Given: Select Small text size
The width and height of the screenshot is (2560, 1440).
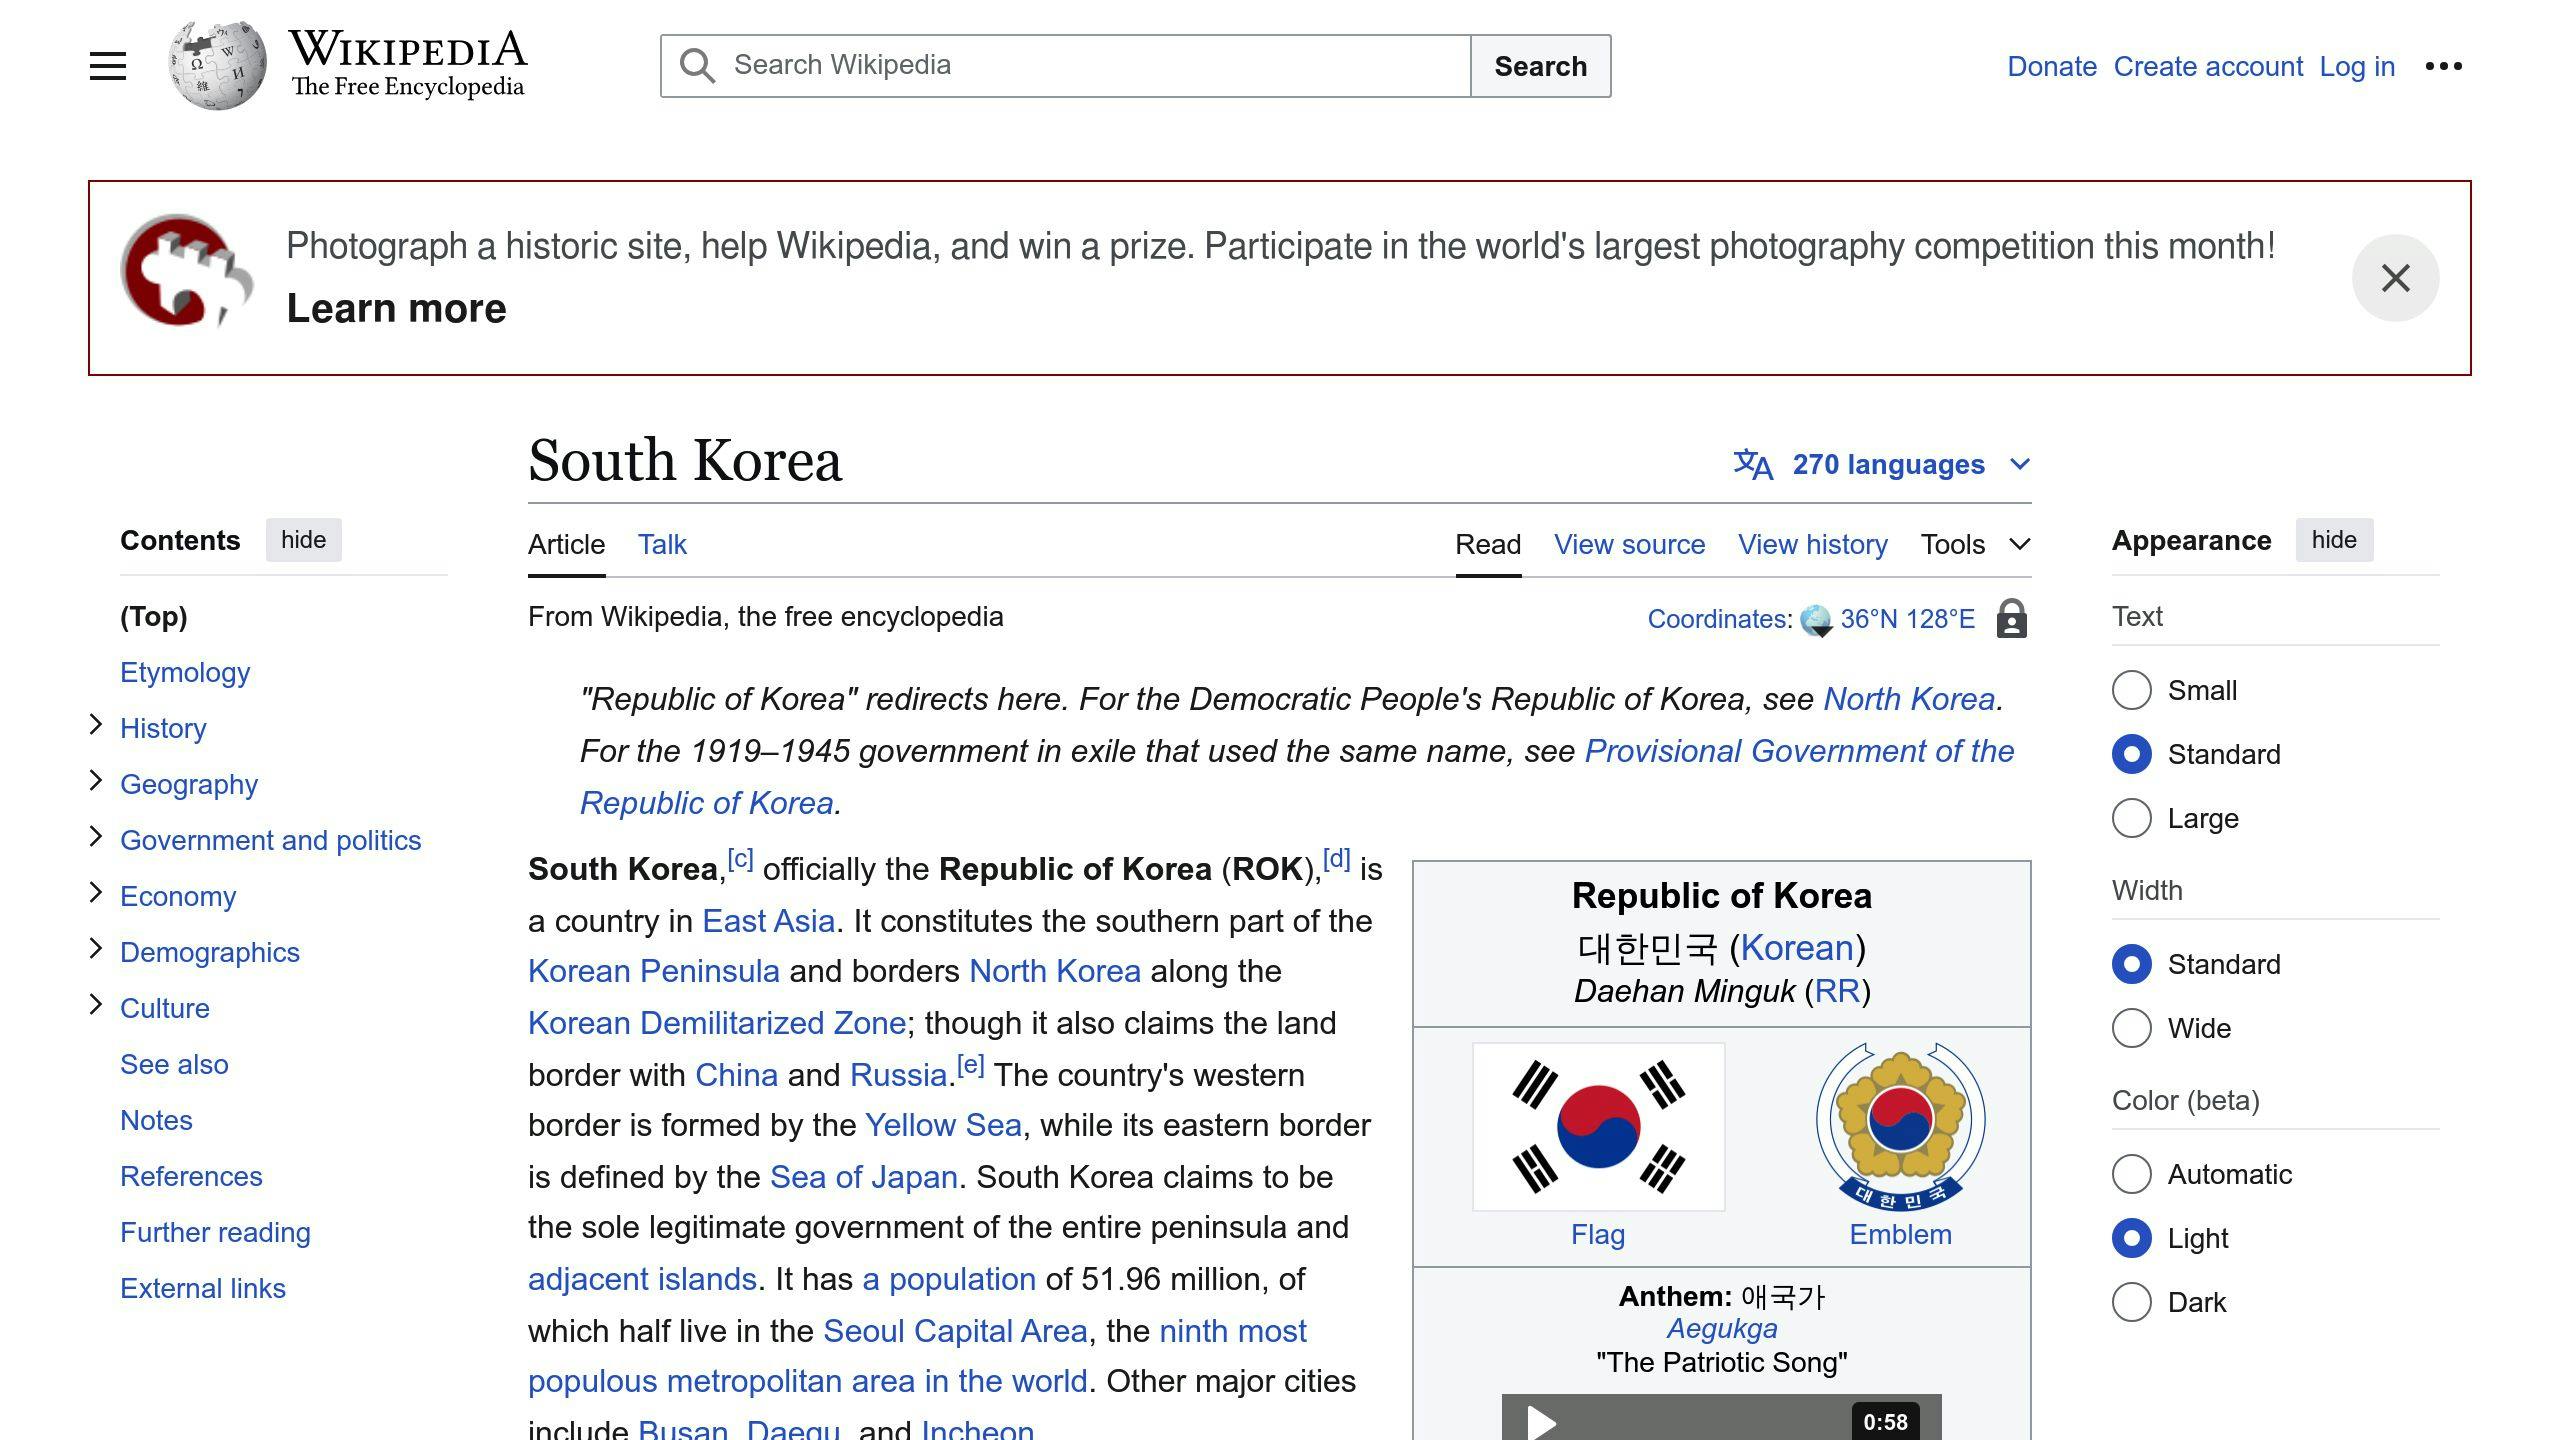Looking at the screenshot, I should point(2131,690).
